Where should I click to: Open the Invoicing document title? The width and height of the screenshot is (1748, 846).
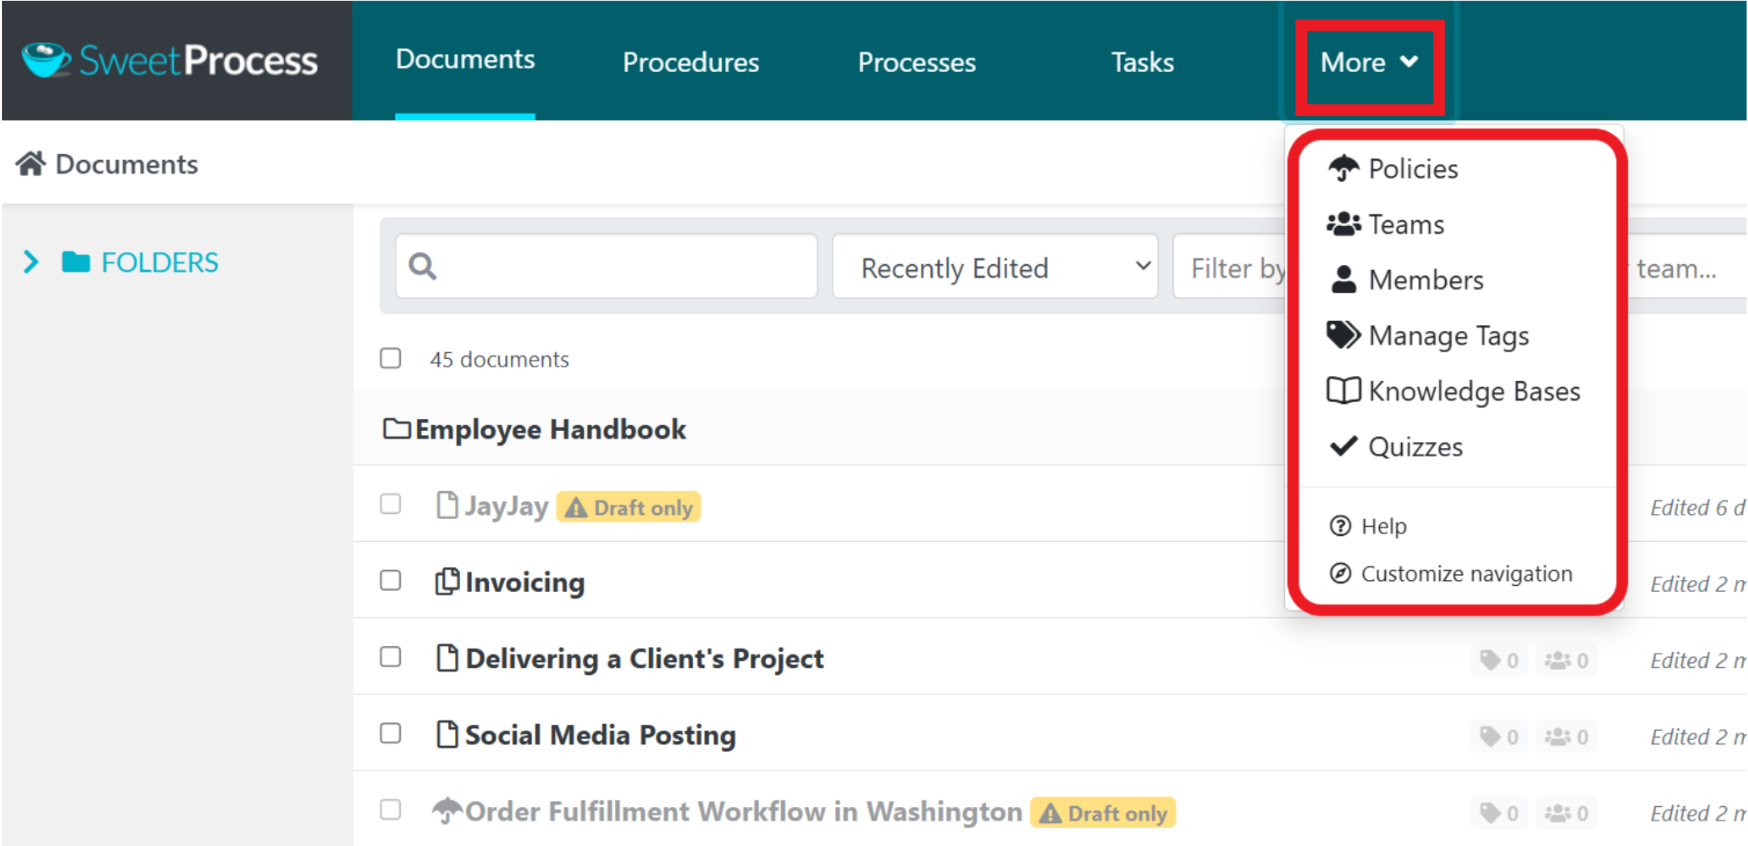[525, 582]
